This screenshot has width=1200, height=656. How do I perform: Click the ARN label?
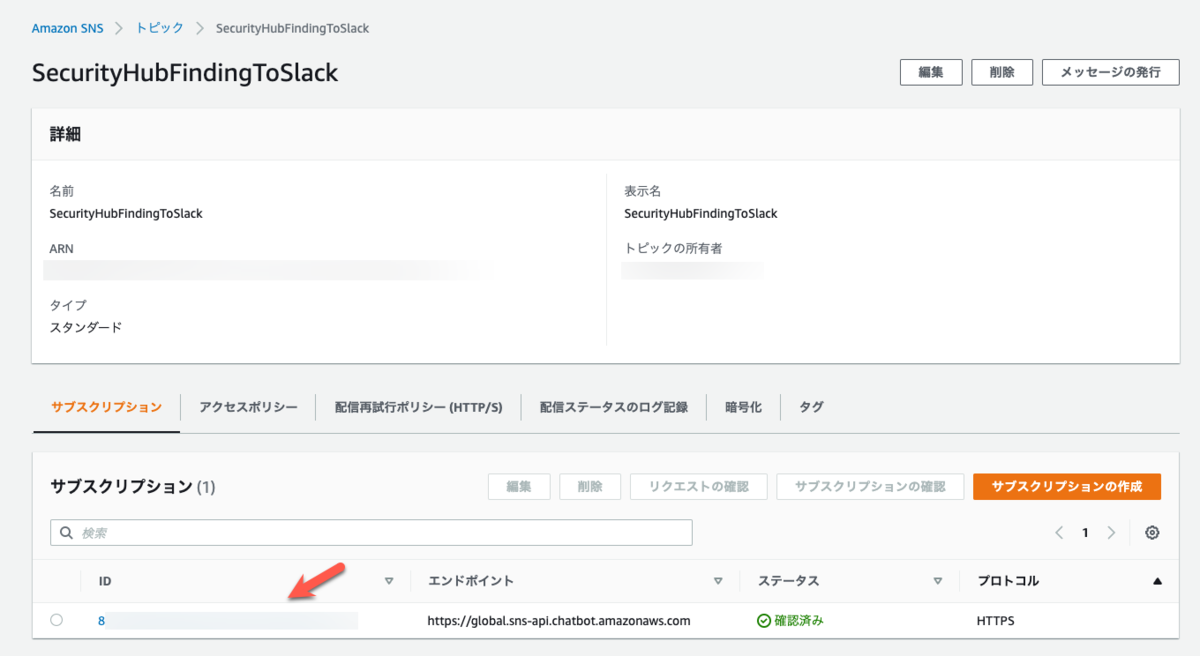click(x=61, y=248)
